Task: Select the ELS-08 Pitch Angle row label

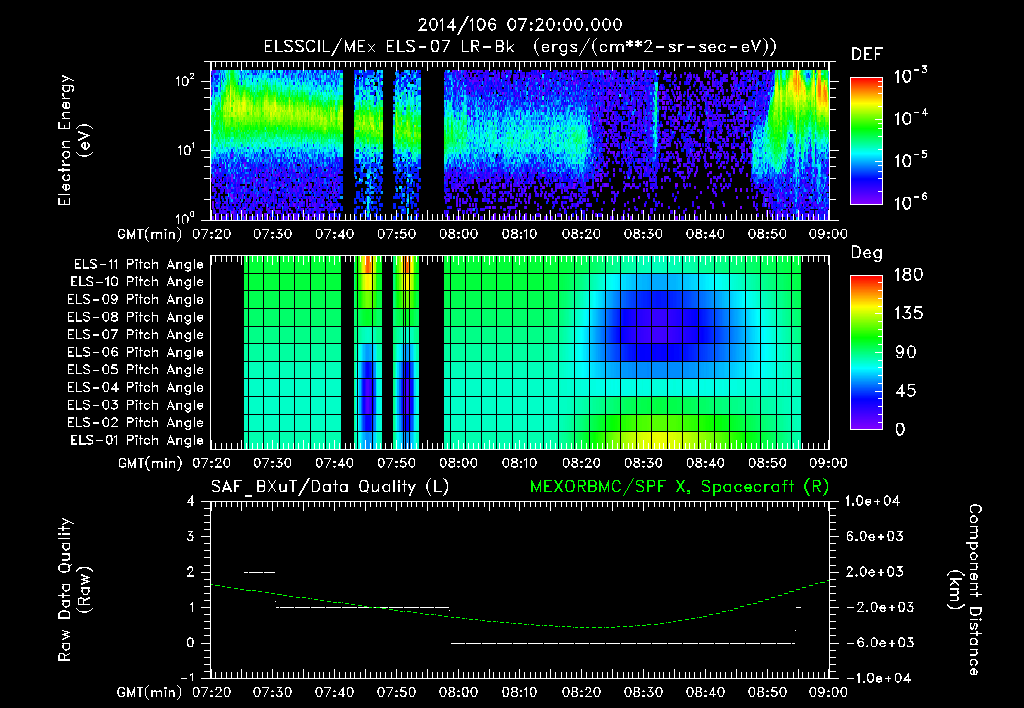Action: coord(136,317)
